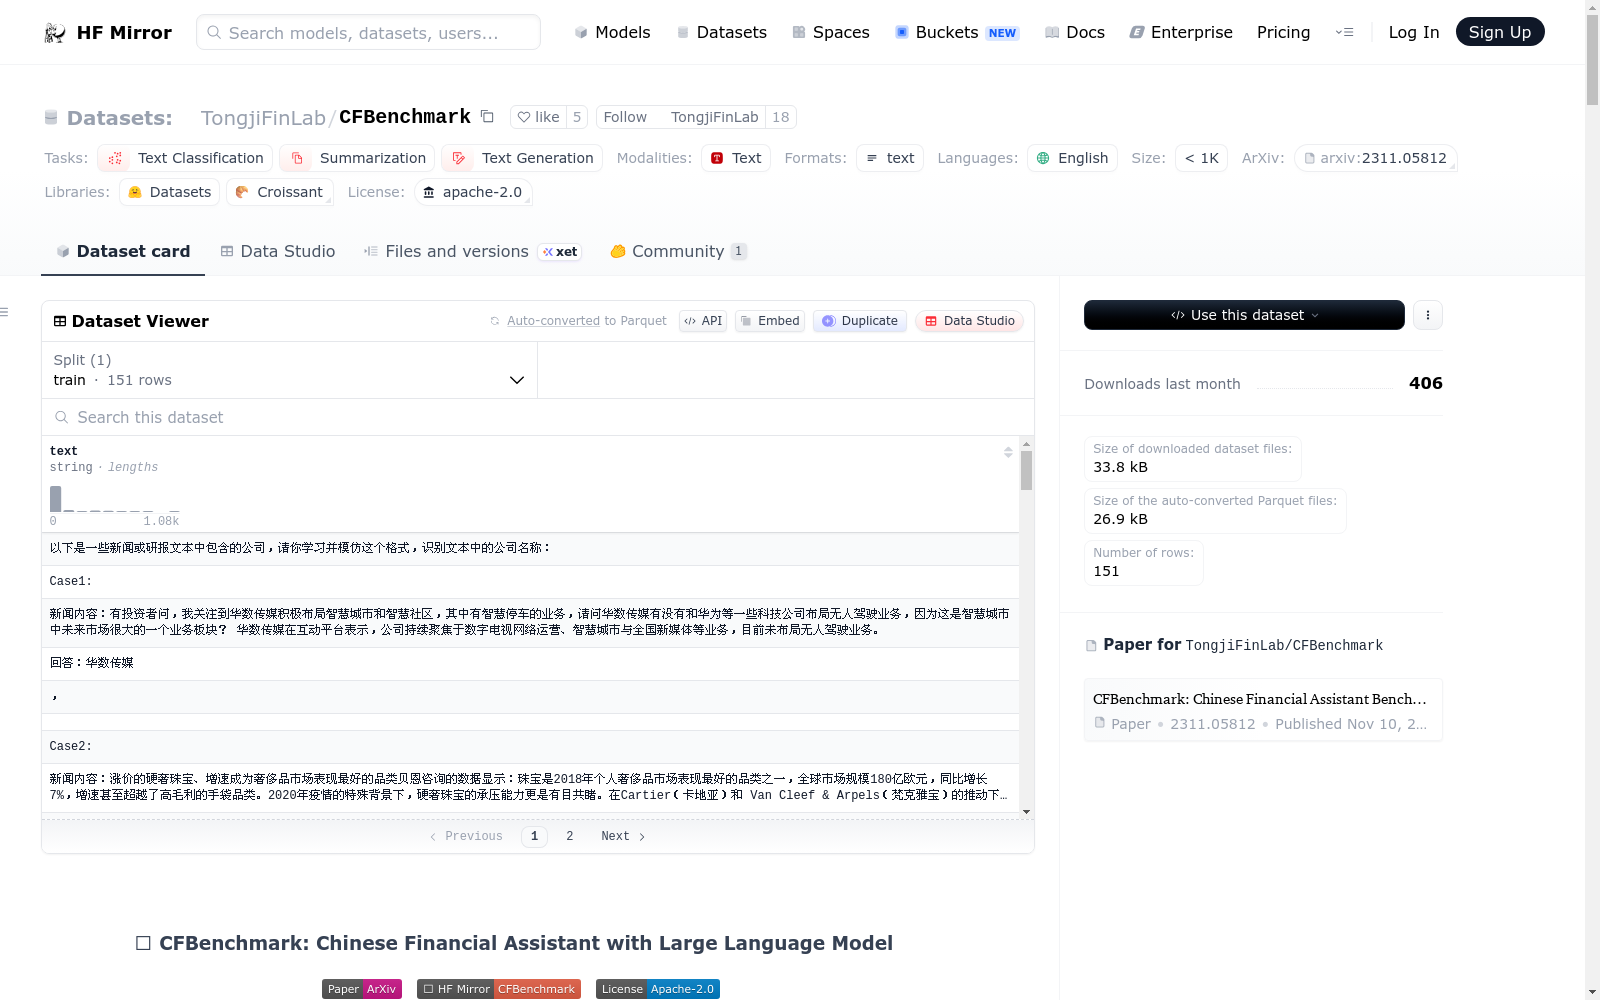Click the follower count 18
Image resolution: width=1600 pixels, height=1000 pixels.
pos(781,117)
